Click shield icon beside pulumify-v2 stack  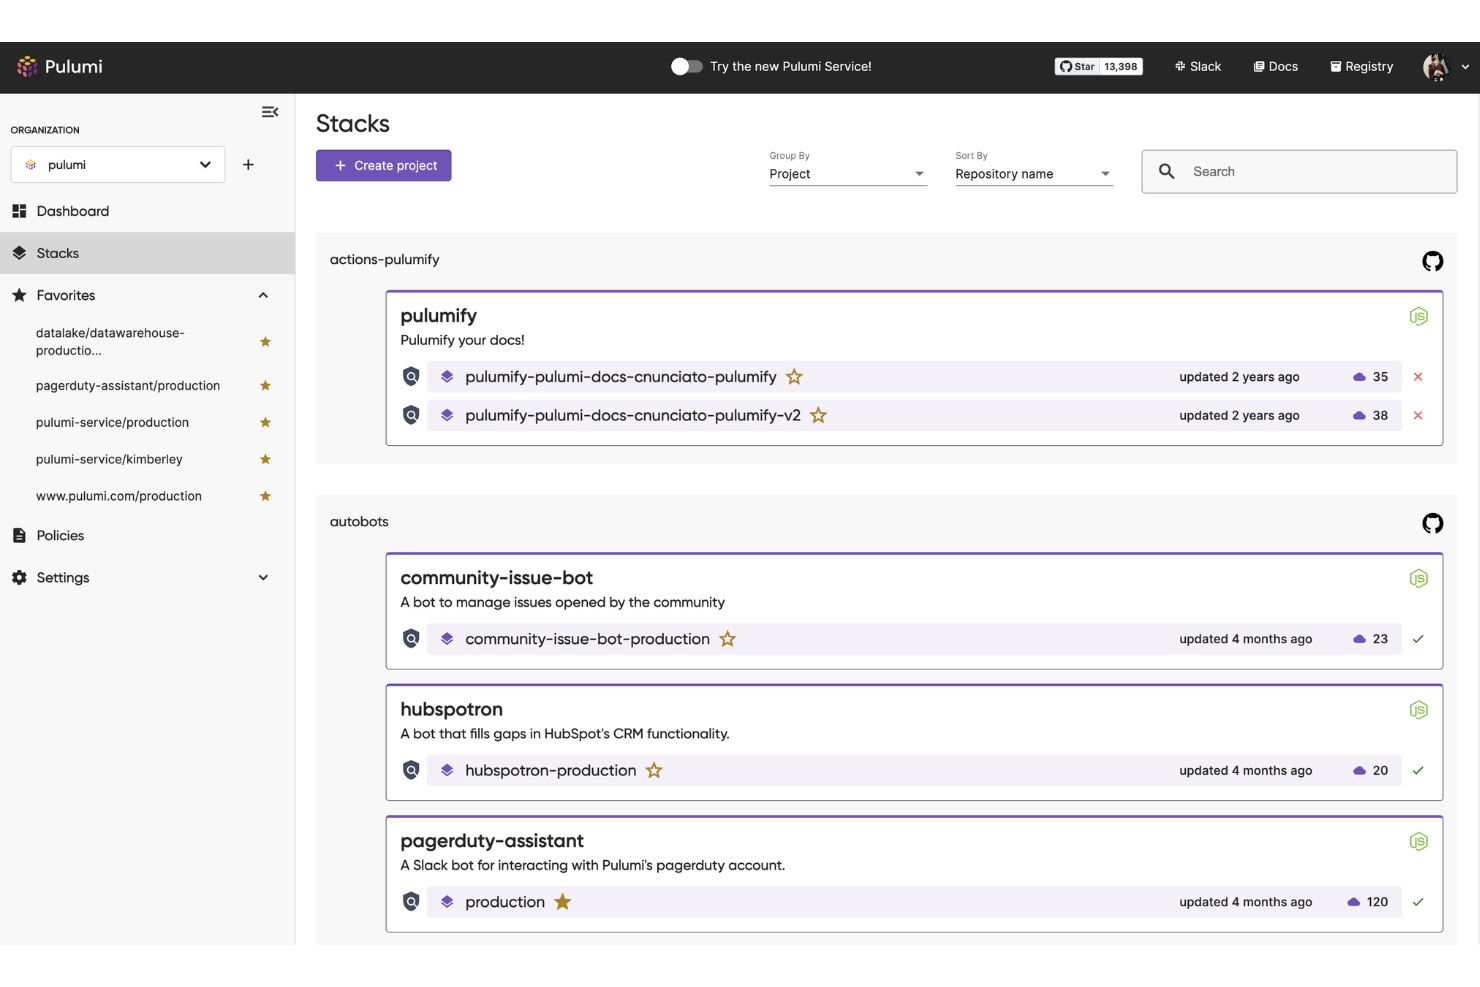tap(411, 415)
